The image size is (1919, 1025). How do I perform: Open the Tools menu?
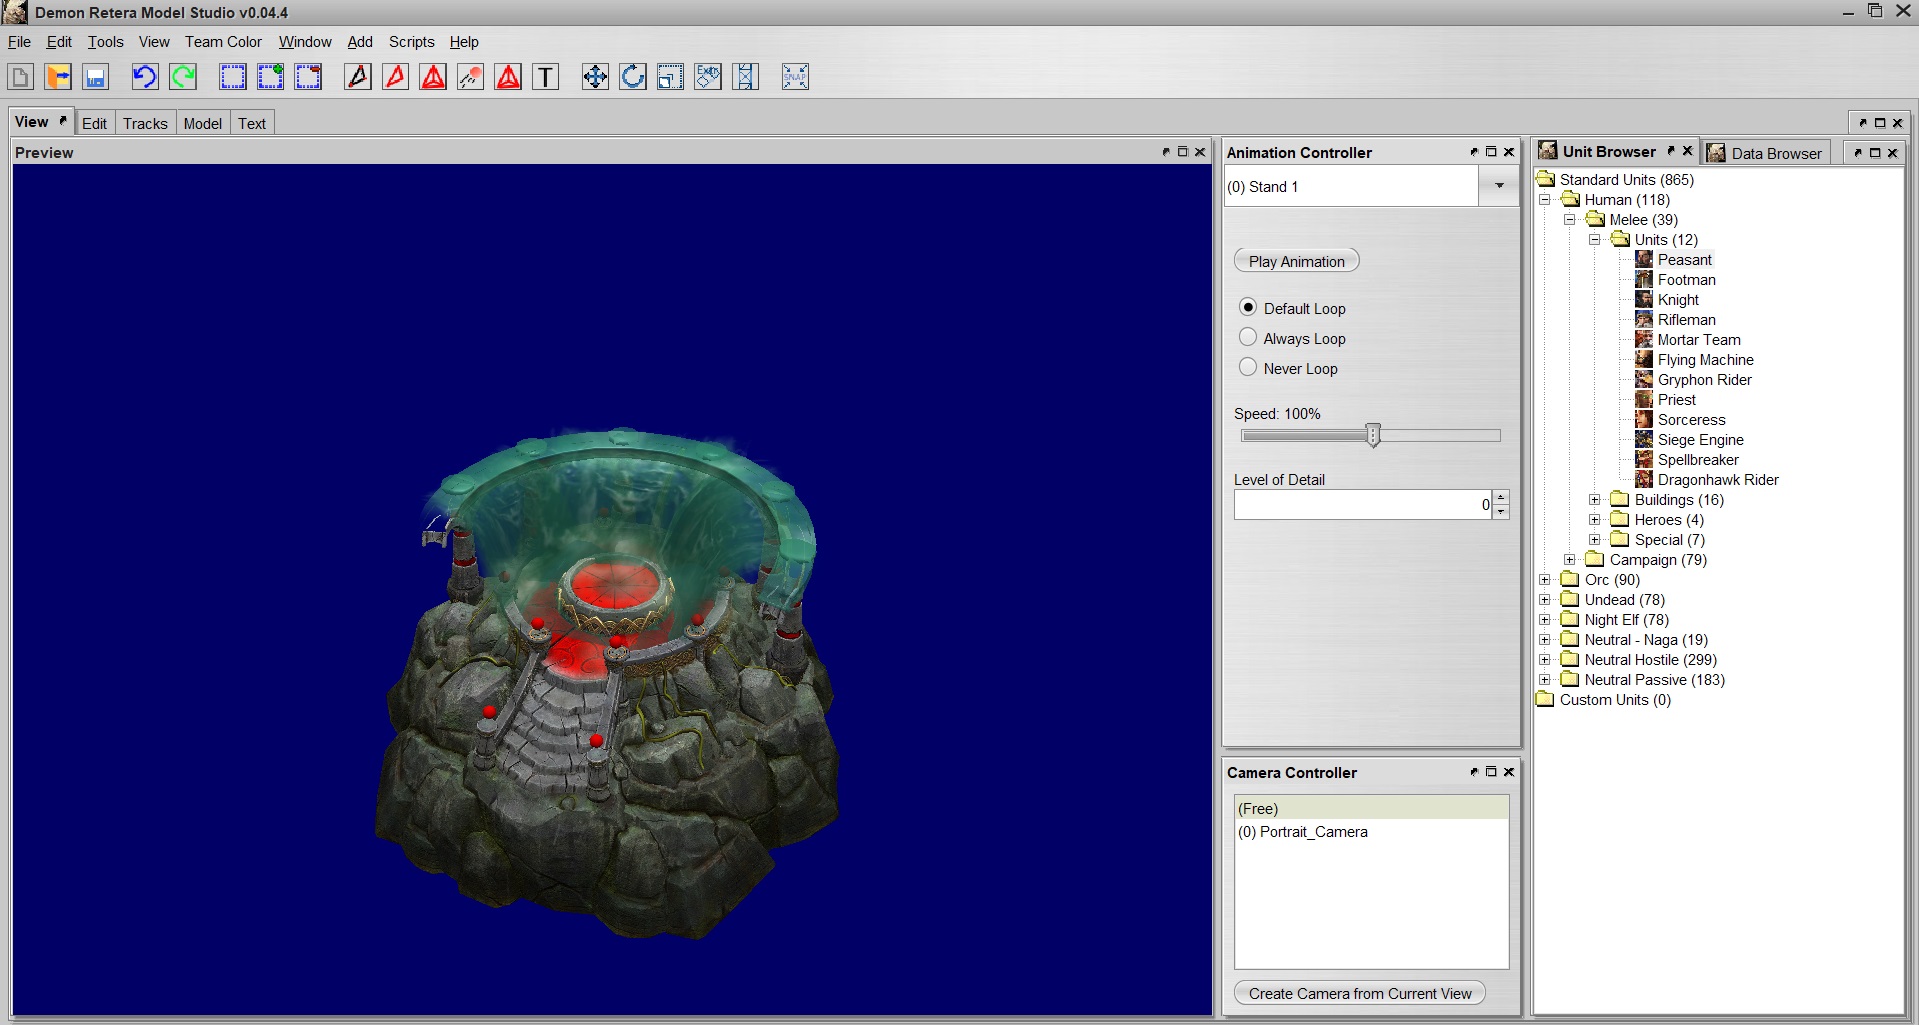(105, 42)
